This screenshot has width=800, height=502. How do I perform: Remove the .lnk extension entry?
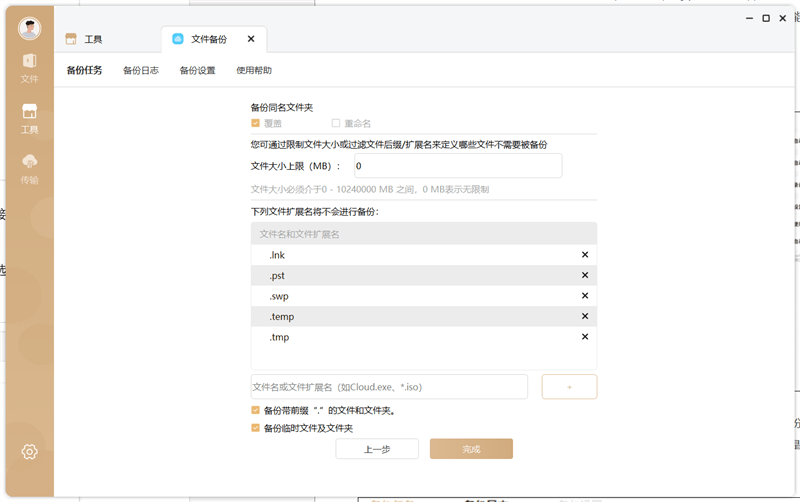click(585, 255)
